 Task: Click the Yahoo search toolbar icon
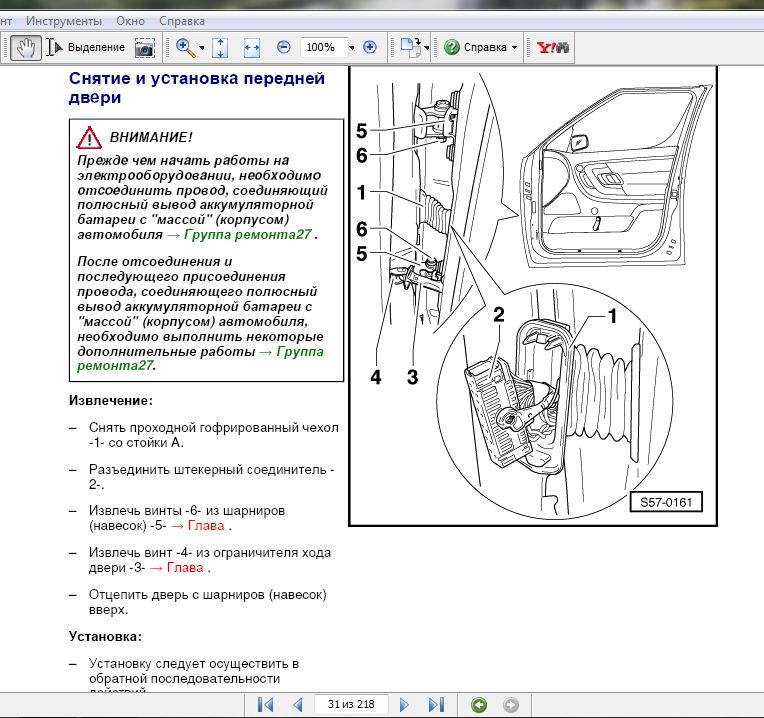click(x=552, y=47)
